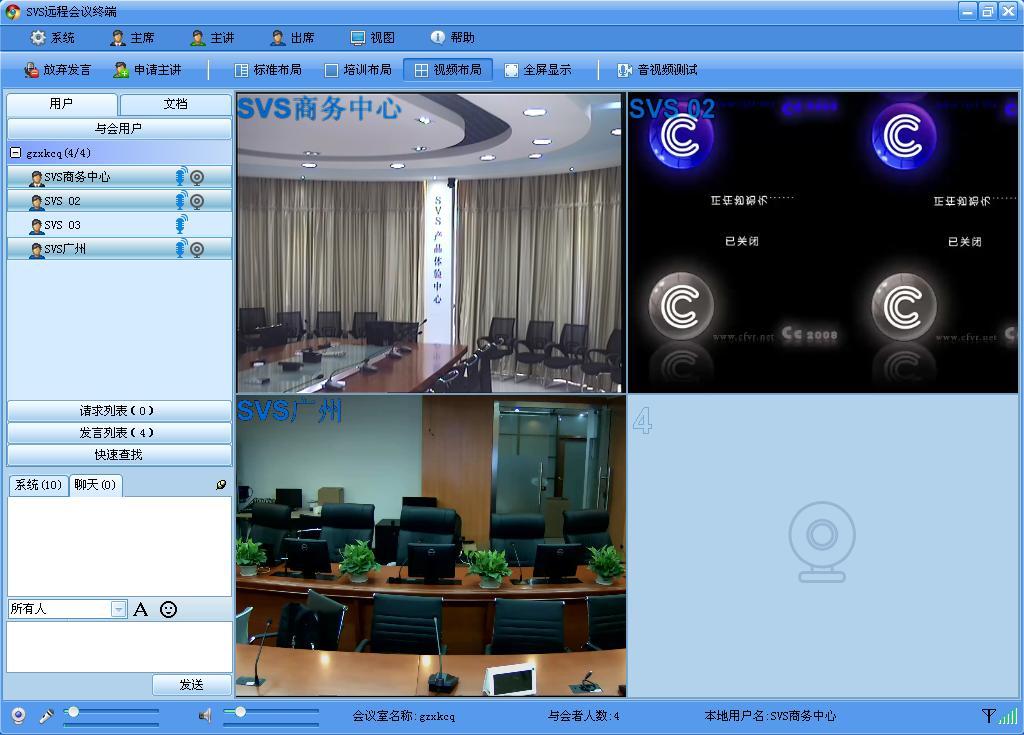The height and width of the screenshot is (735, 1024).
Task: Click in the chat message input box
Action: (x=120, y=647)
